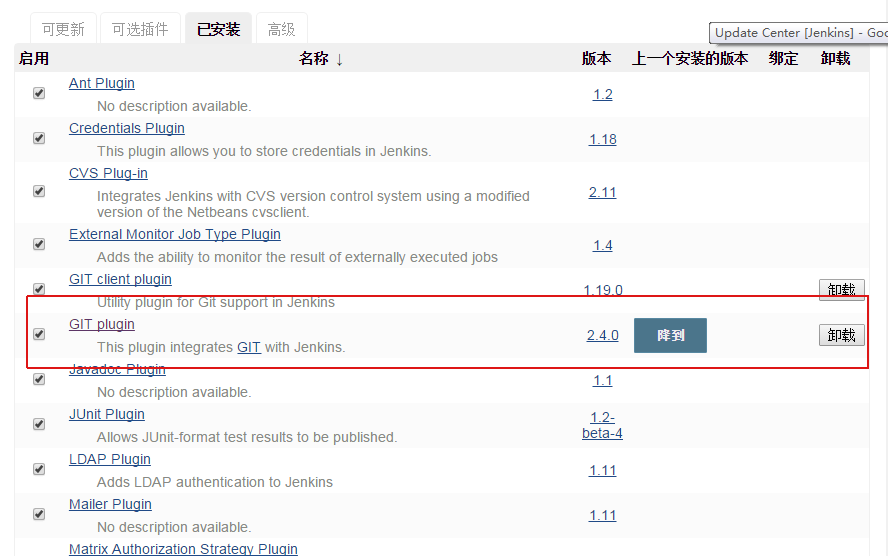The width and height of the screenshot is (888, 556).
Task: Click the 卸载 column header
Action: 835,58
